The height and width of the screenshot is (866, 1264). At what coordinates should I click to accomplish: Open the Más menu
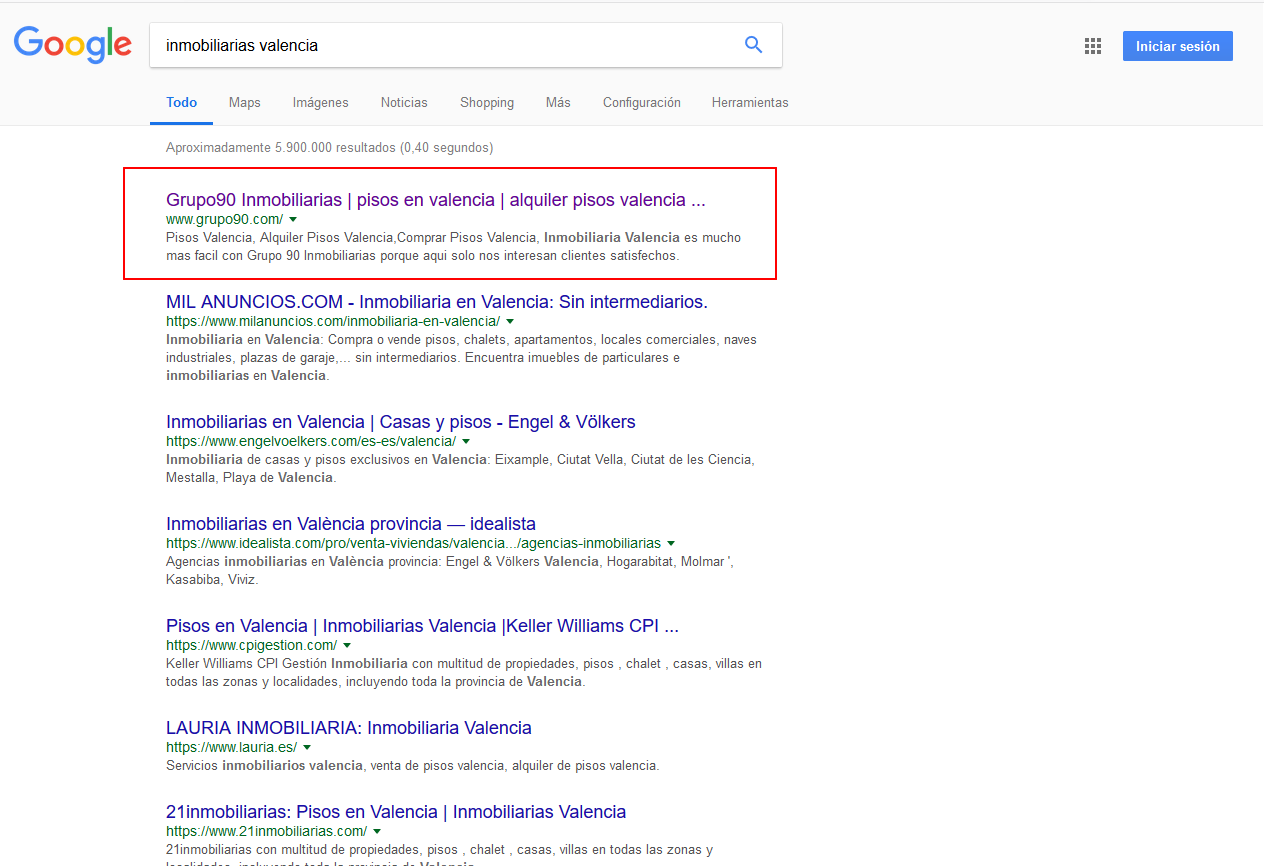(558, 103)
